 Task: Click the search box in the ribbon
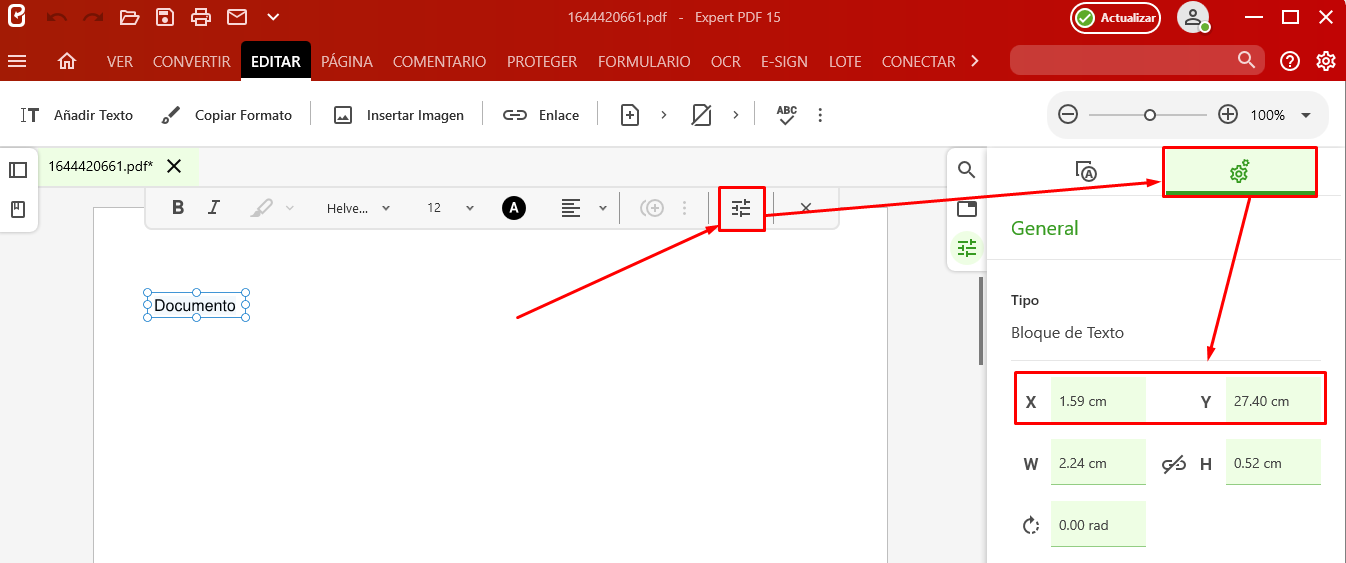tap(1136, 60)
